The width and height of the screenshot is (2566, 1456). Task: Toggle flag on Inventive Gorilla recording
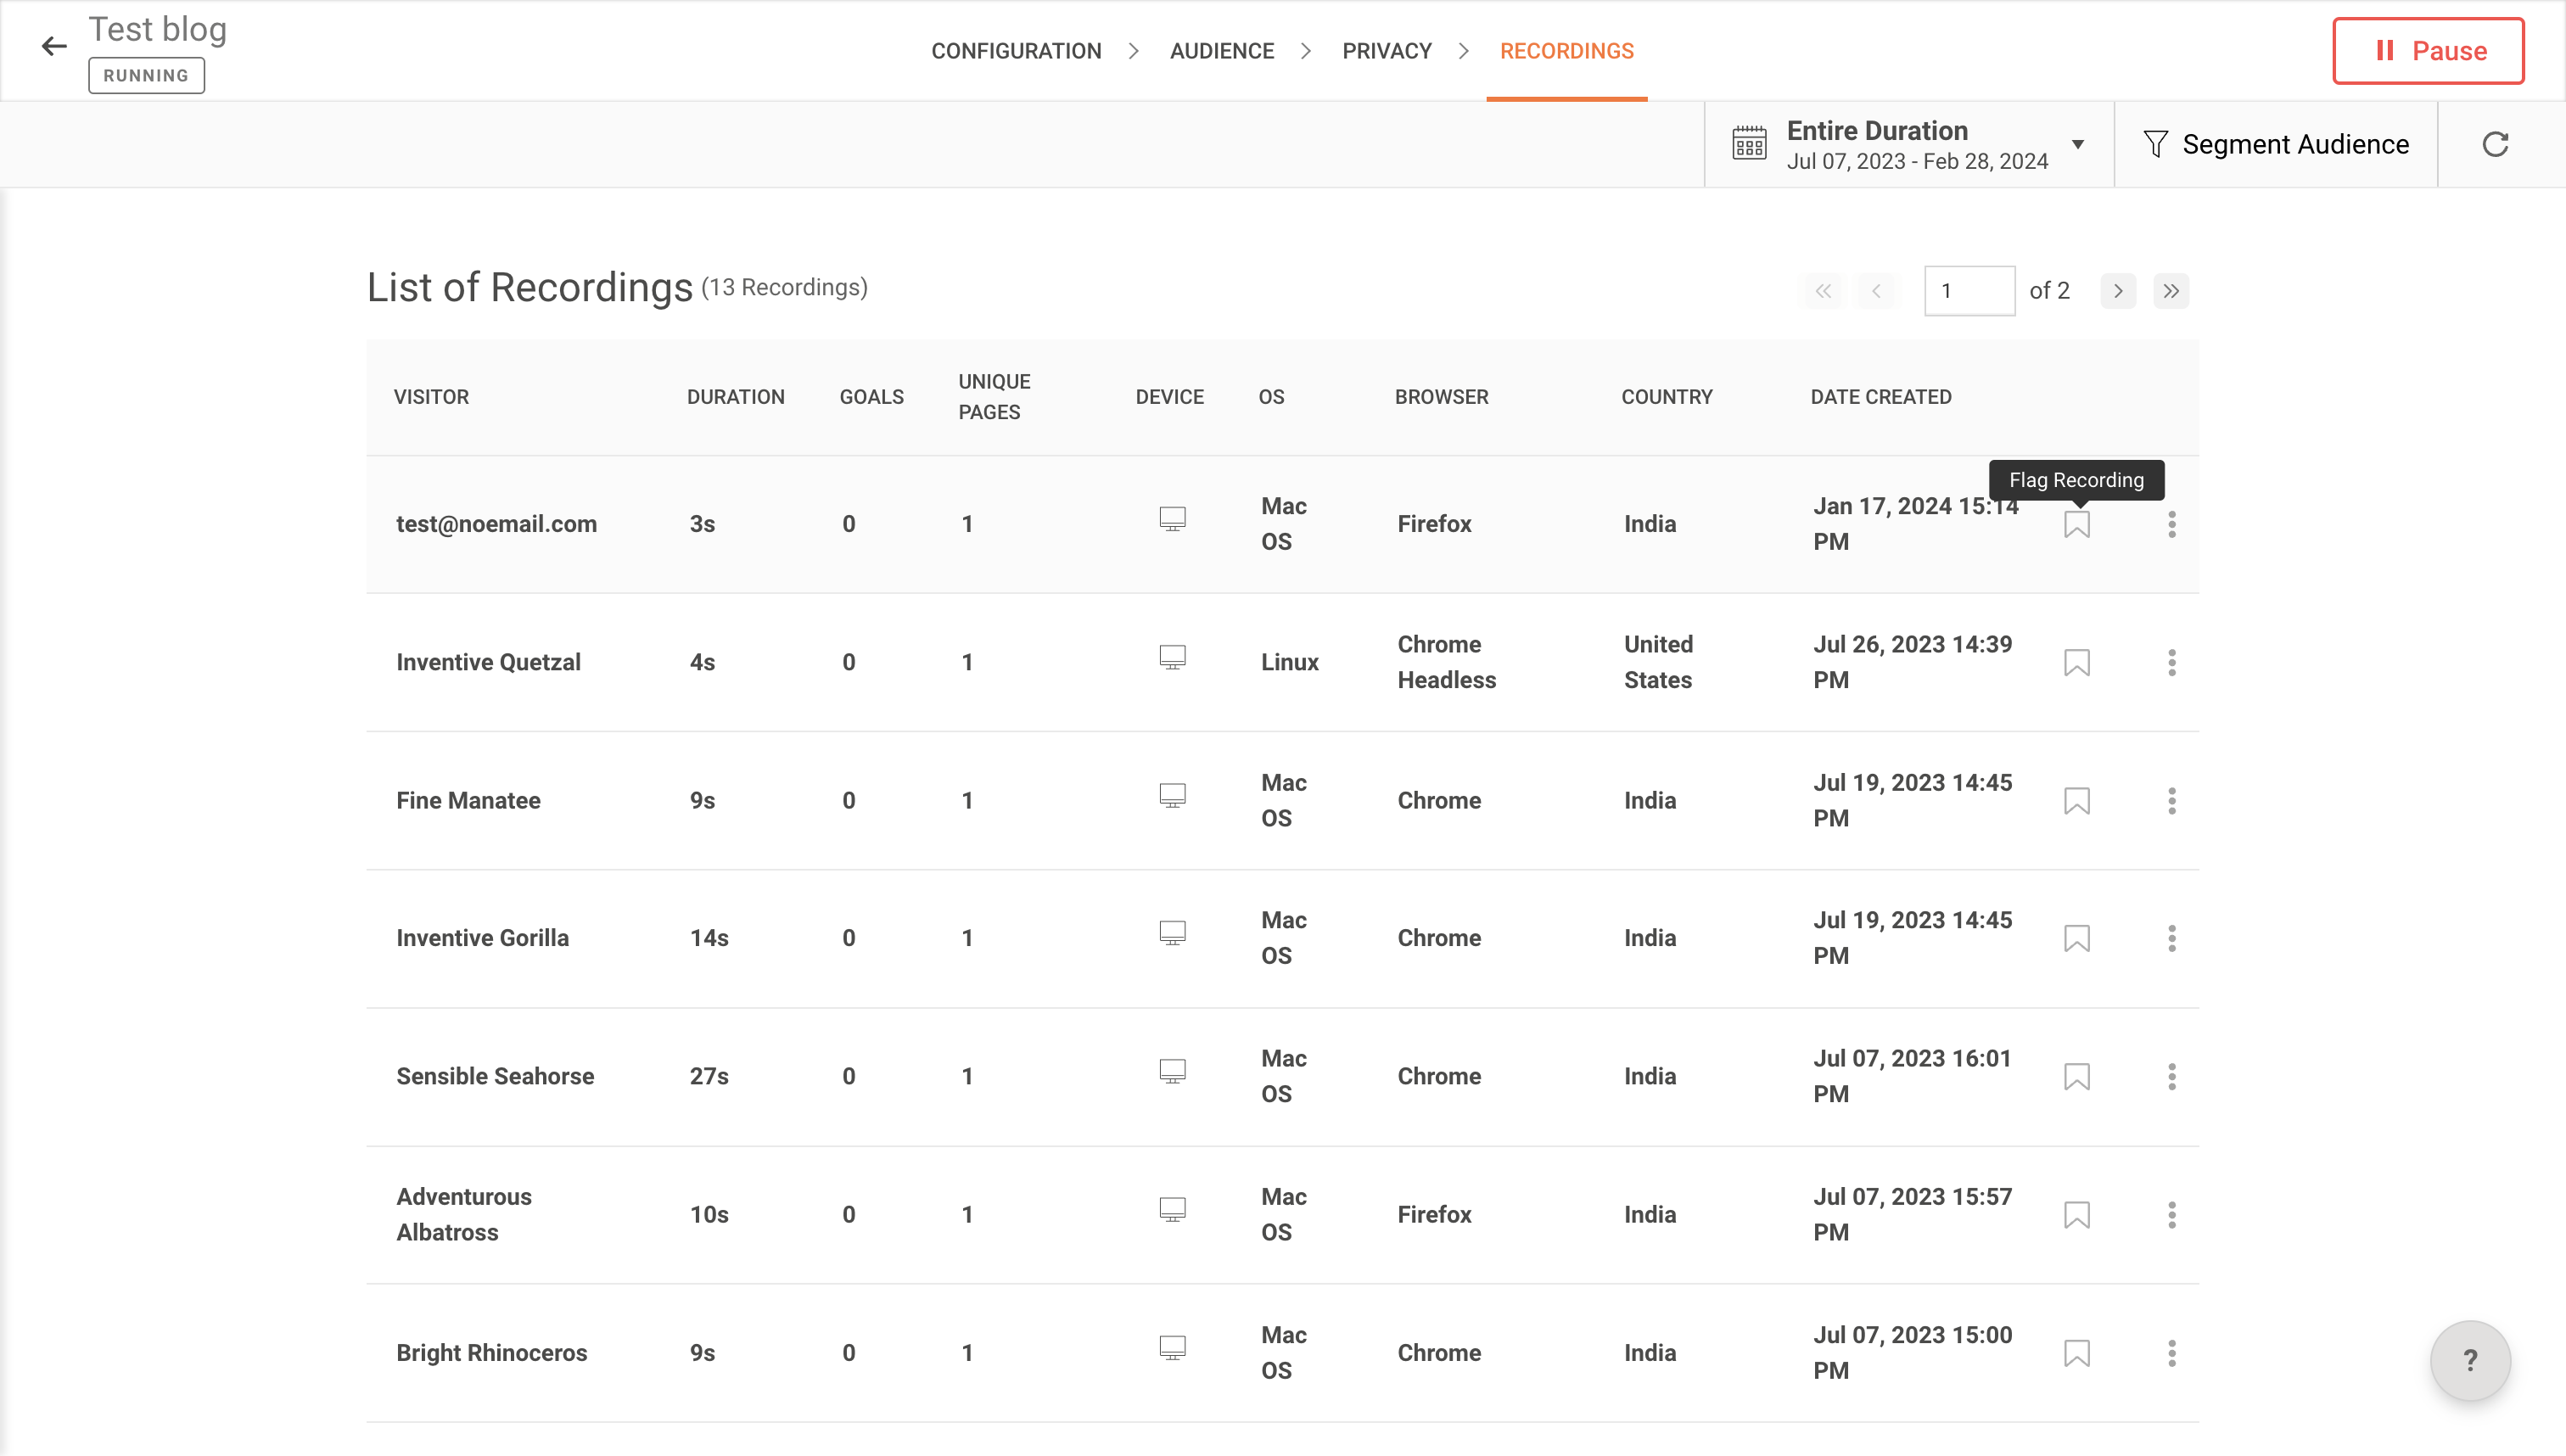[2077, 938]
